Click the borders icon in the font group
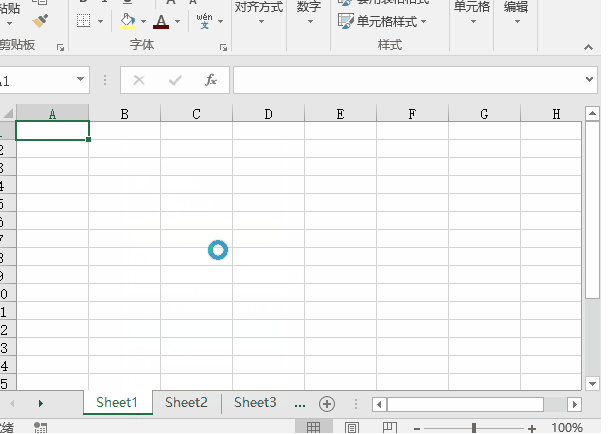The width and height of the screenshot is (608, 434). [x=84, y=21]
